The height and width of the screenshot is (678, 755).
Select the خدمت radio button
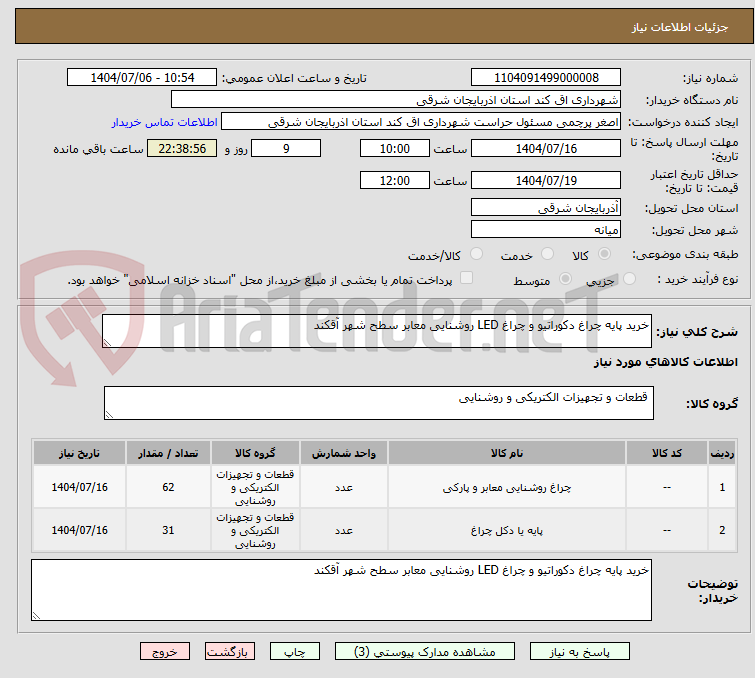click(x=547, y=254)
